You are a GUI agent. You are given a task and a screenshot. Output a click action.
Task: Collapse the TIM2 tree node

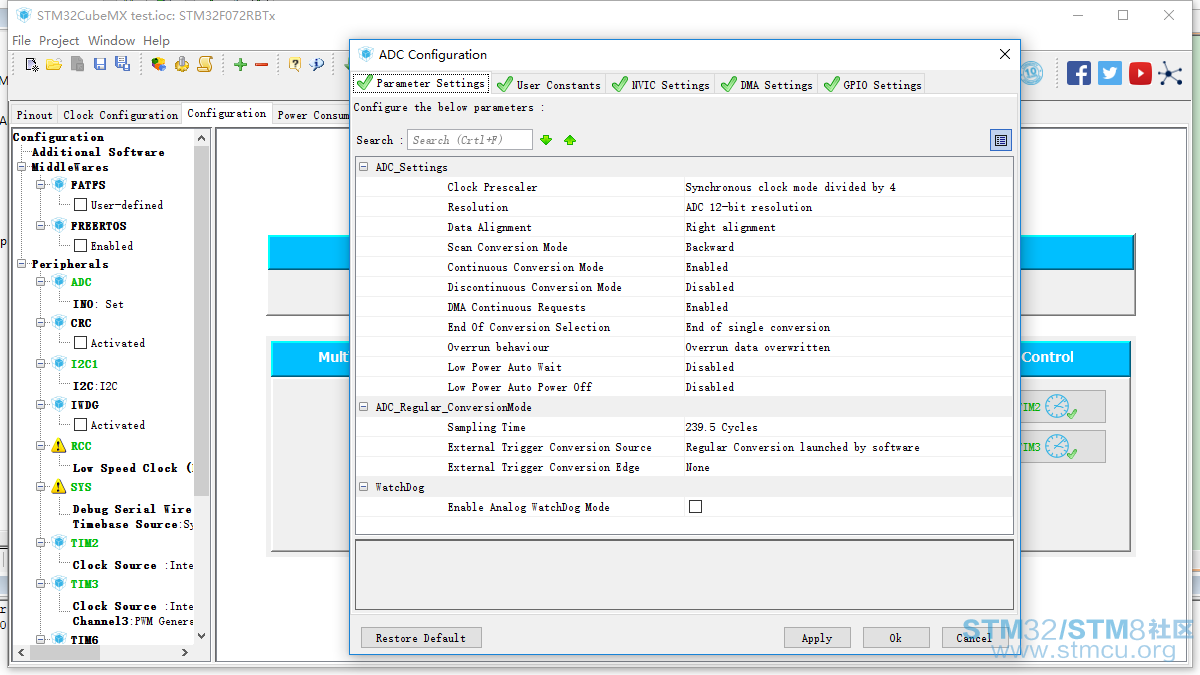(x=42, y=543)
